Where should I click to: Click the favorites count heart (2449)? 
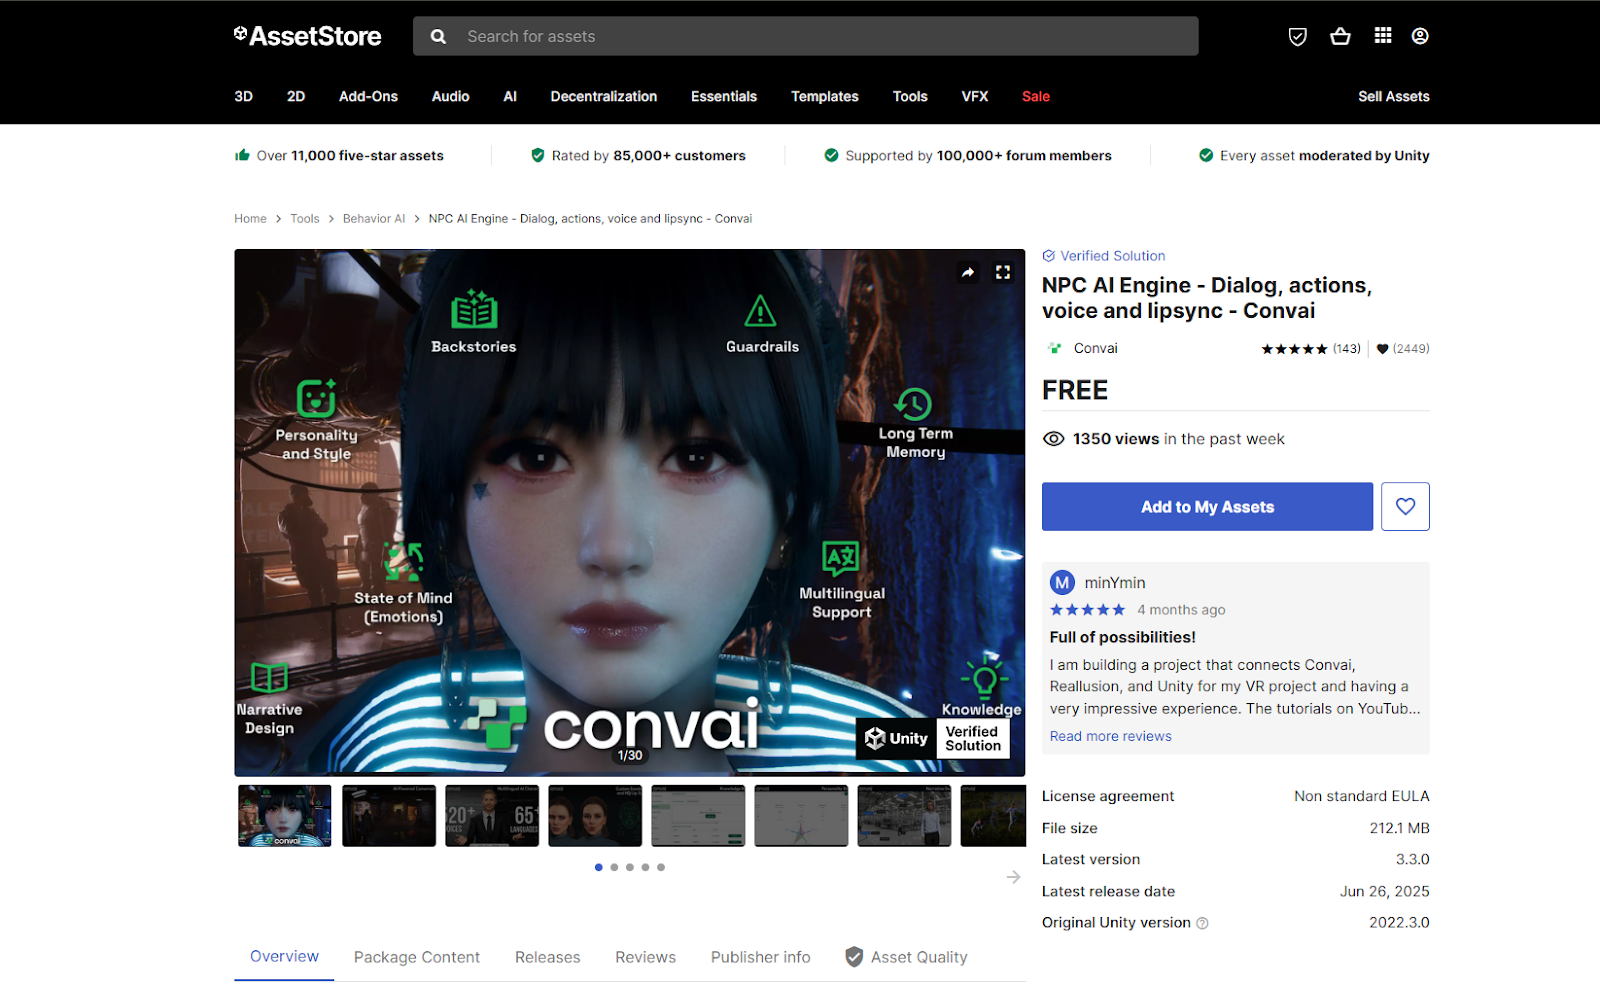pos(1382,349)
